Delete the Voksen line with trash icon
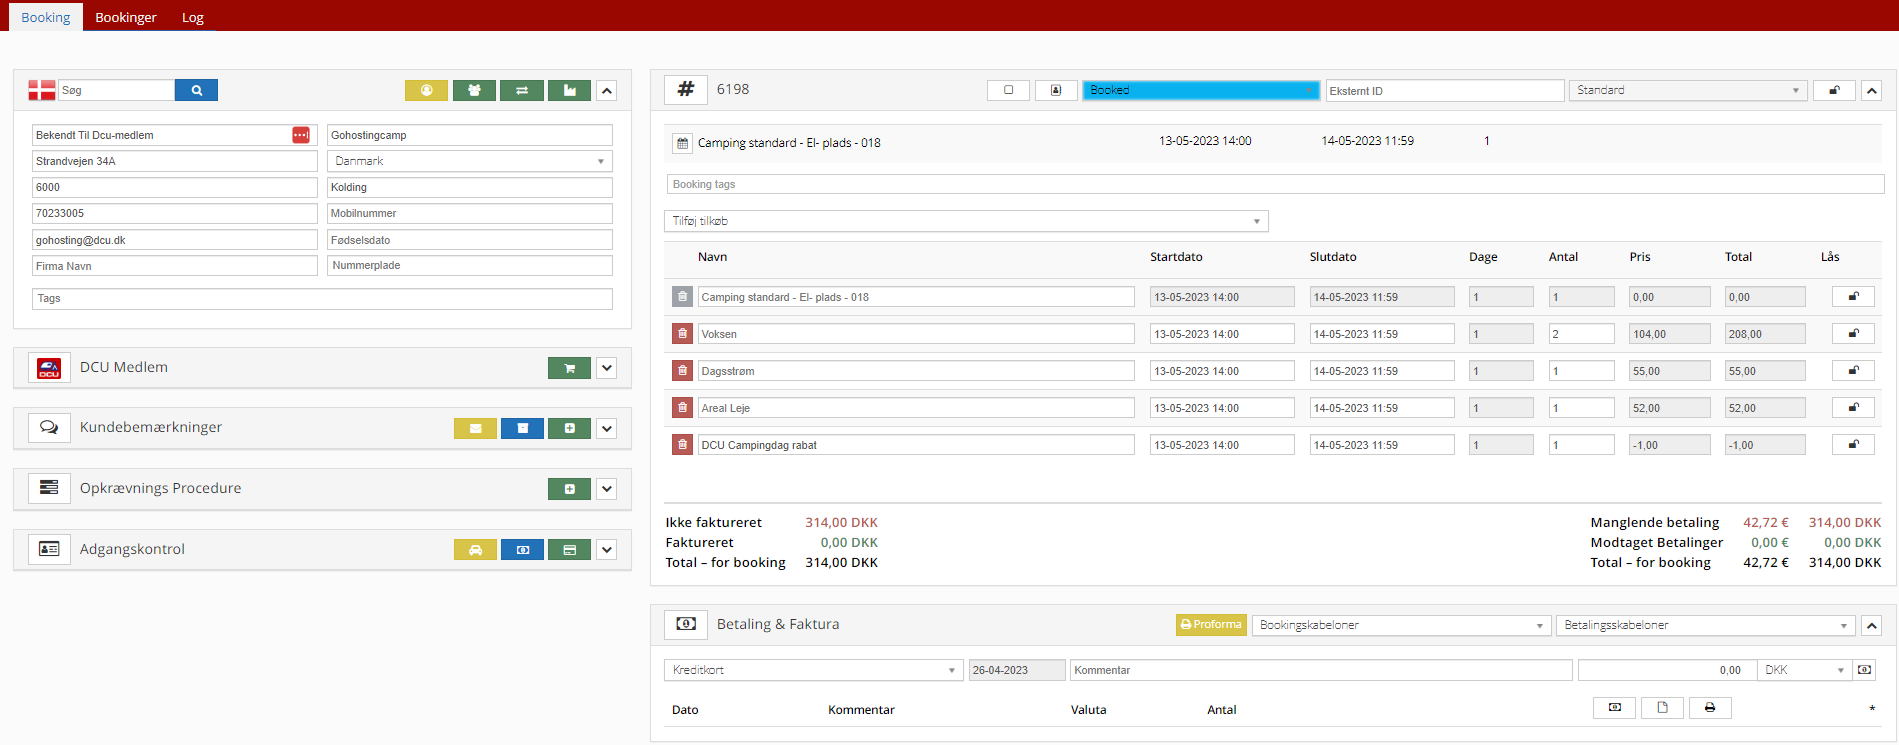Image resolution: width=1899 pixels, height=745 pixels. coord(682,334)
